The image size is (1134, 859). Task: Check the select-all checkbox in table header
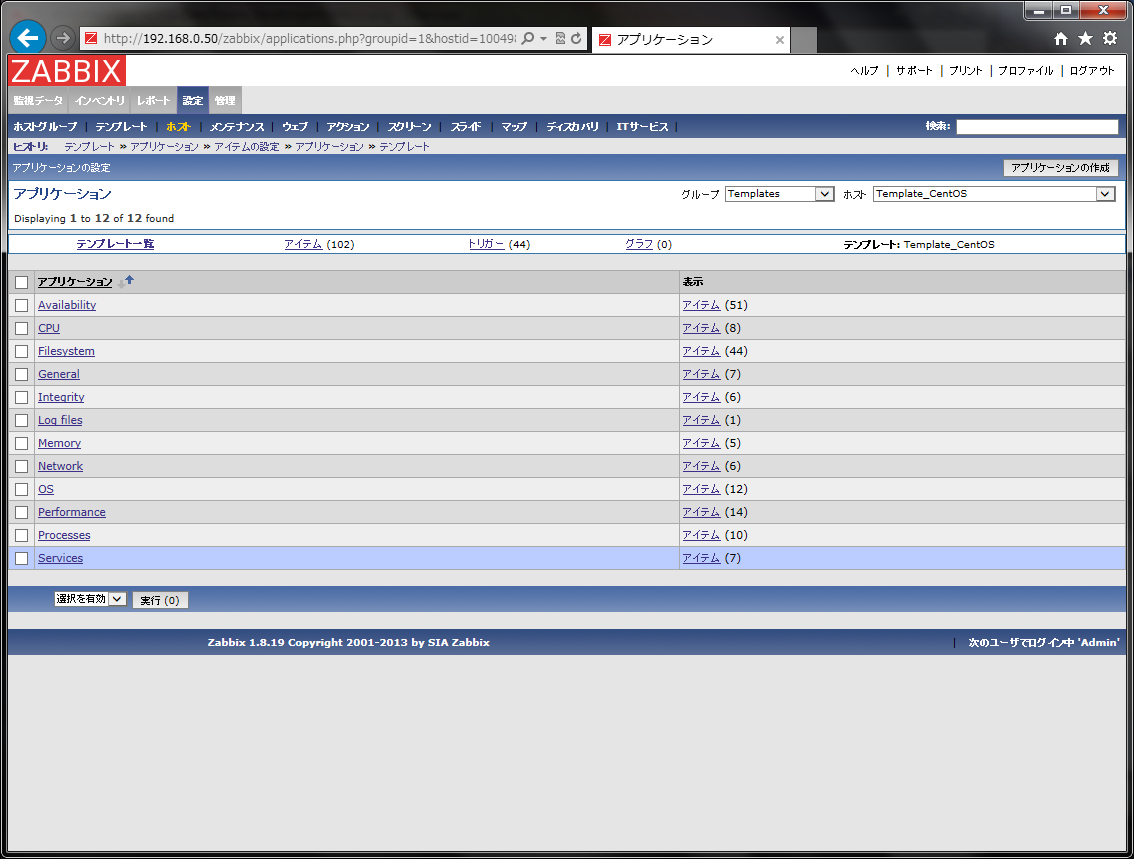[22, 282]
